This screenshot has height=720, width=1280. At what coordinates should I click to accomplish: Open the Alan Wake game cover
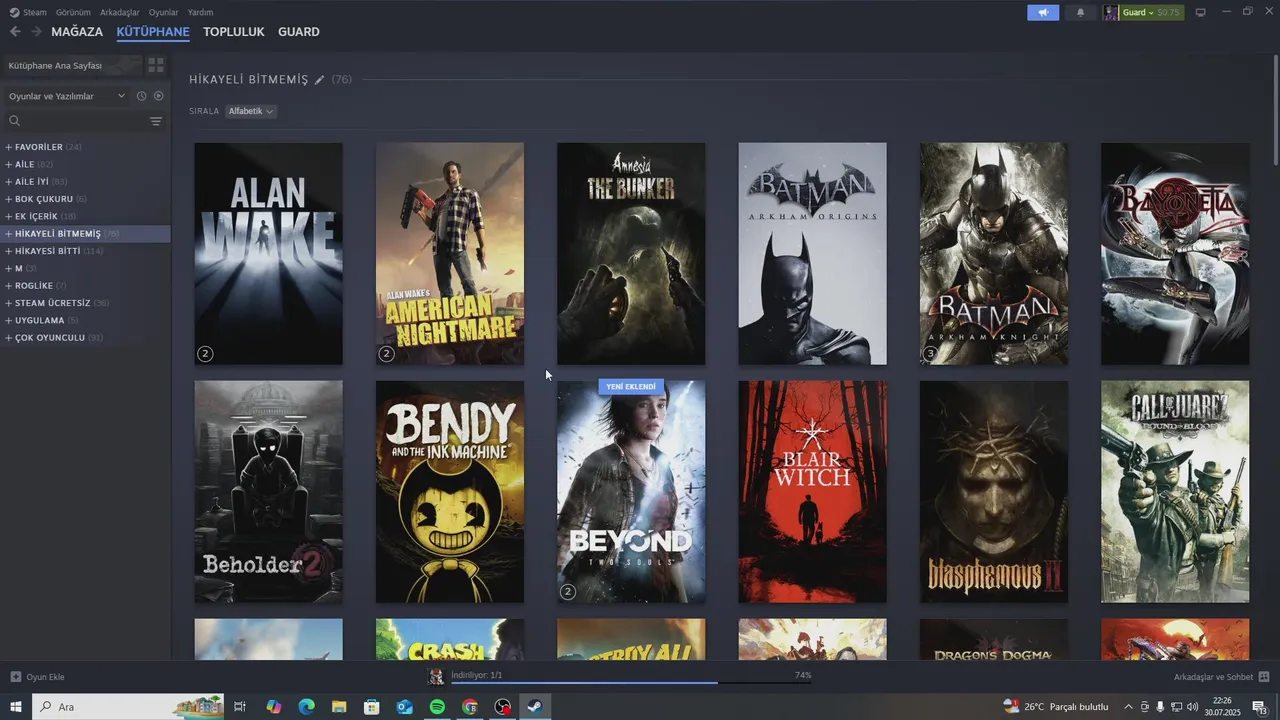coord(268,254)
